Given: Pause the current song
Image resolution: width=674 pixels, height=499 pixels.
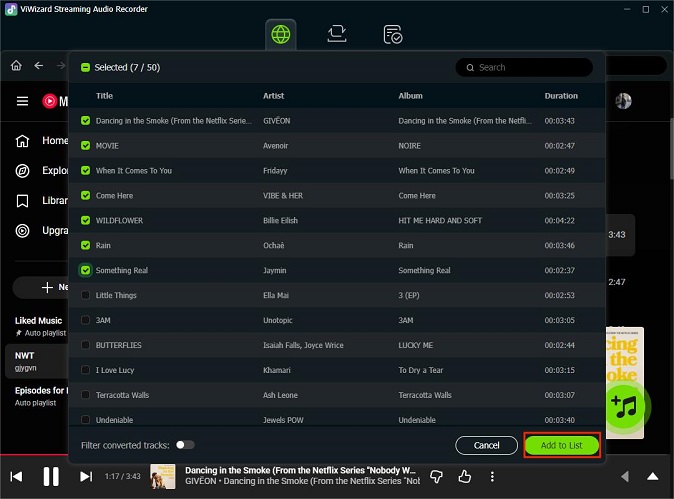Looking at the screenshot, I should pos(51,476).
